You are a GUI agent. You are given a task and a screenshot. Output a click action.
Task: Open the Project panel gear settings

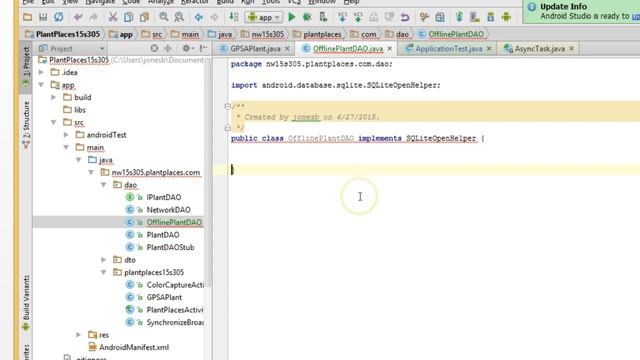tap(187, 49)
